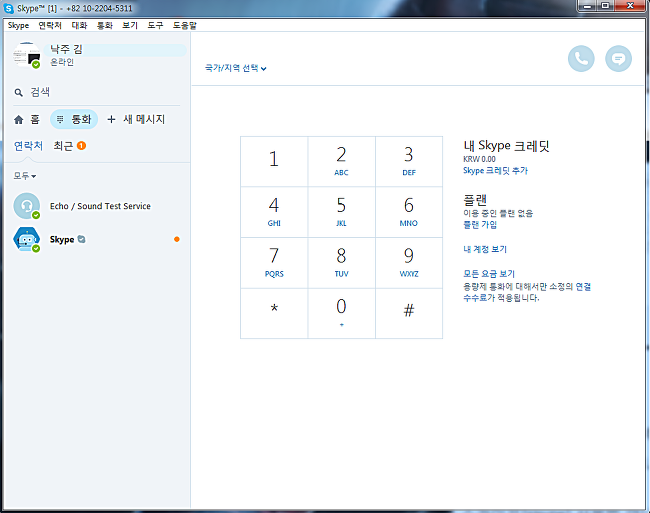Open the 국가/지역 선택 dropdown
The height and width of the screenshot is (513, 650).
235,68
